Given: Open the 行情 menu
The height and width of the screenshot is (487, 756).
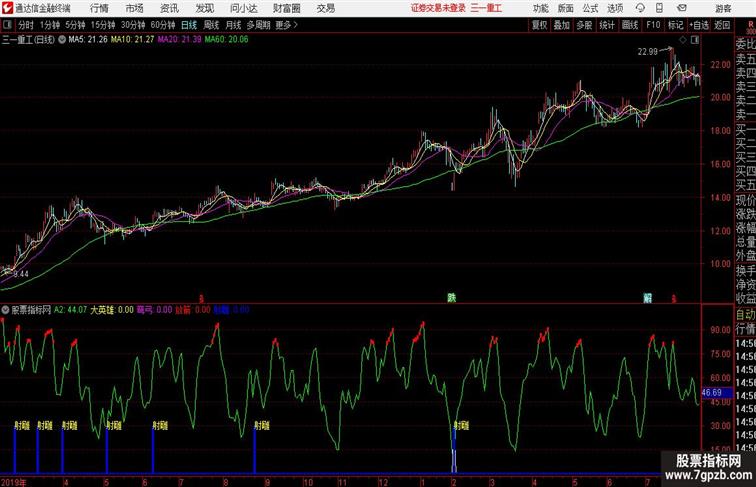Looking at the screenshot, I should click(99, 8).
